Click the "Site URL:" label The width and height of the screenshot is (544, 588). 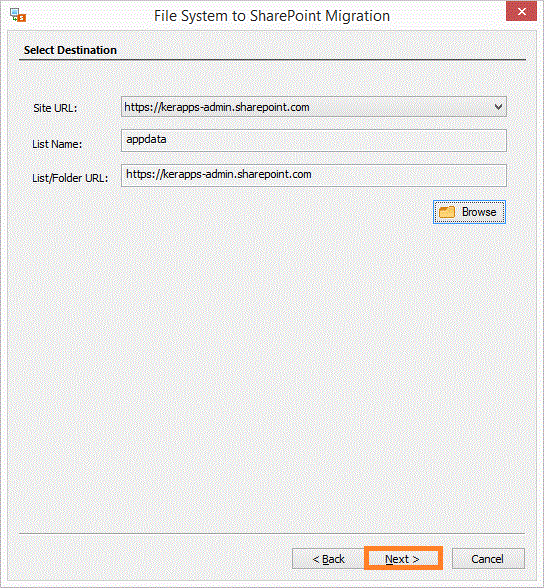(x=55, y=108)
